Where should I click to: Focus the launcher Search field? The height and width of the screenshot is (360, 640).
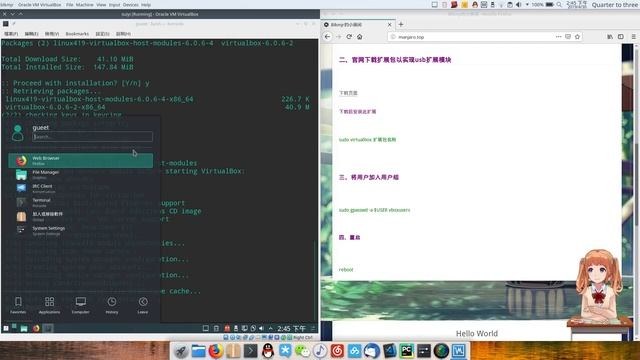(93, 137)
